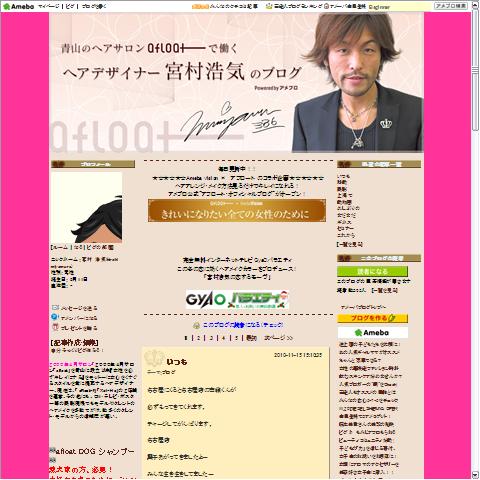This screenshot has height=480, width=480.
Task: Click the green 読者になる button
Action: click(372, 271)
